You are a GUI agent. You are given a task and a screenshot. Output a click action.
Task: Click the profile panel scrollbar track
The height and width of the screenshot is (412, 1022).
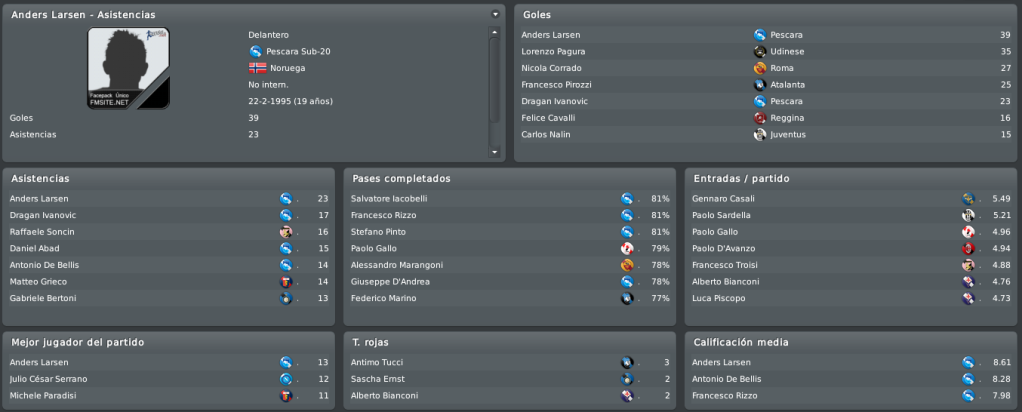(494, 92)
